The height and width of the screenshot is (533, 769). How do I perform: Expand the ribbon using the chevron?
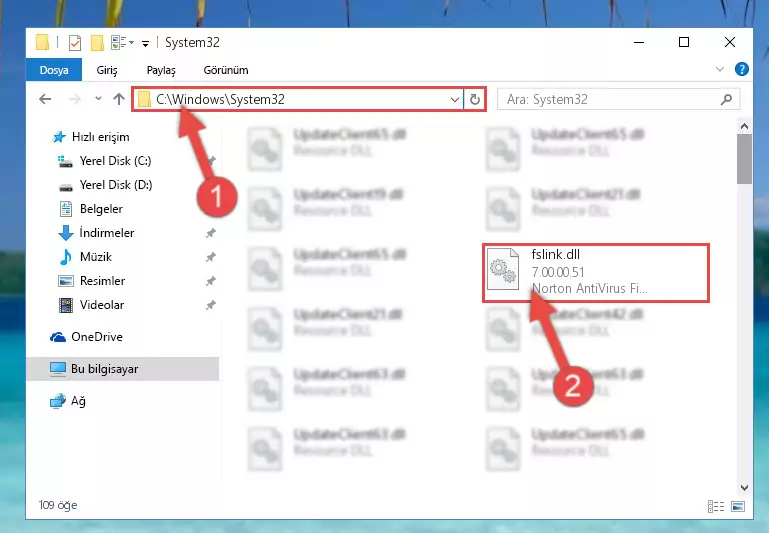click(x=719, y=70)
